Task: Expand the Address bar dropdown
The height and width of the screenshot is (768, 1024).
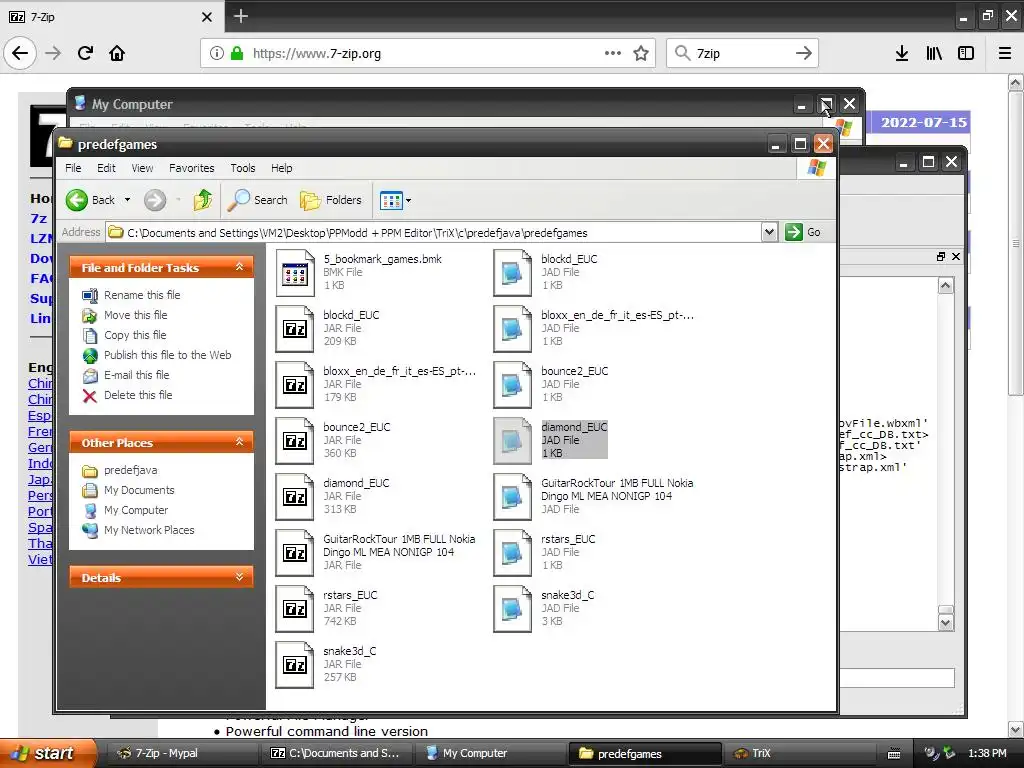Action: pyautogui.click(x=769, y=232)
